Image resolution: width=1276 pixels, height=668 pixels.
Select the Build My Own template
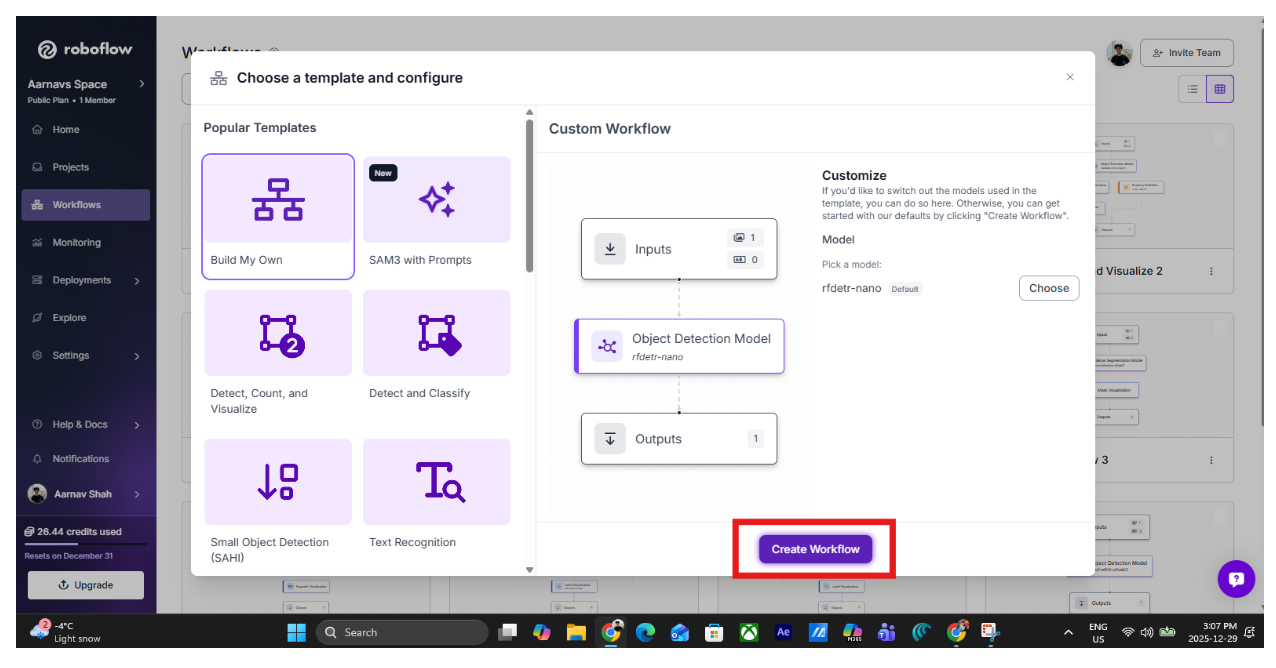tap(278, 216)
